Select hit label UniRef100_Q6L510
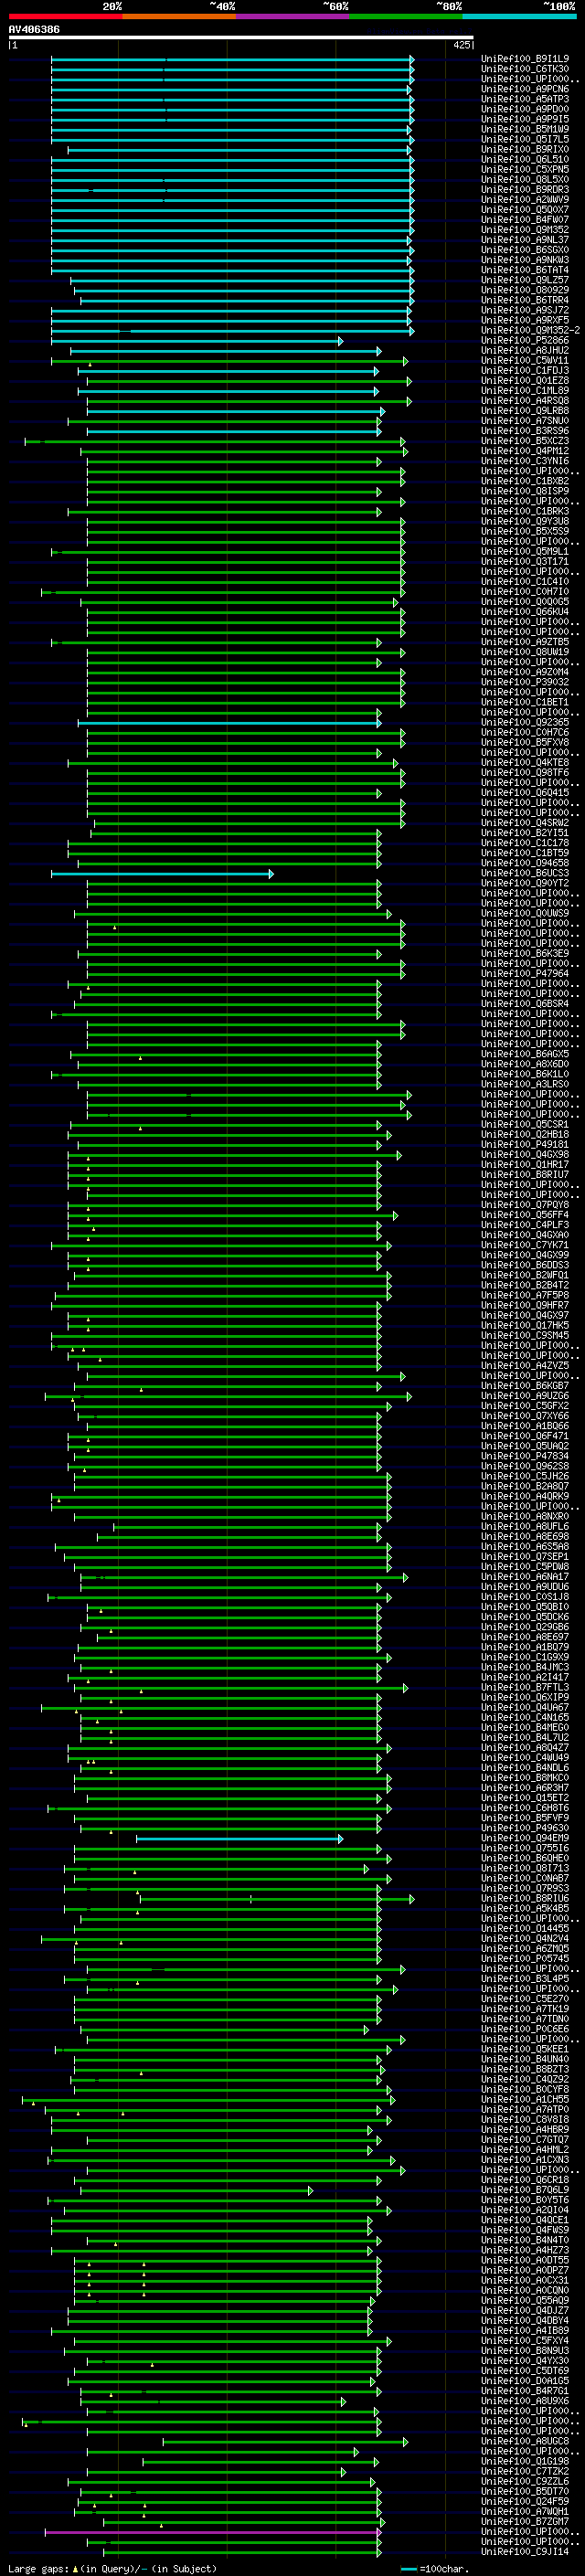Screen dimensions: 585x2576 pos(525,159)
